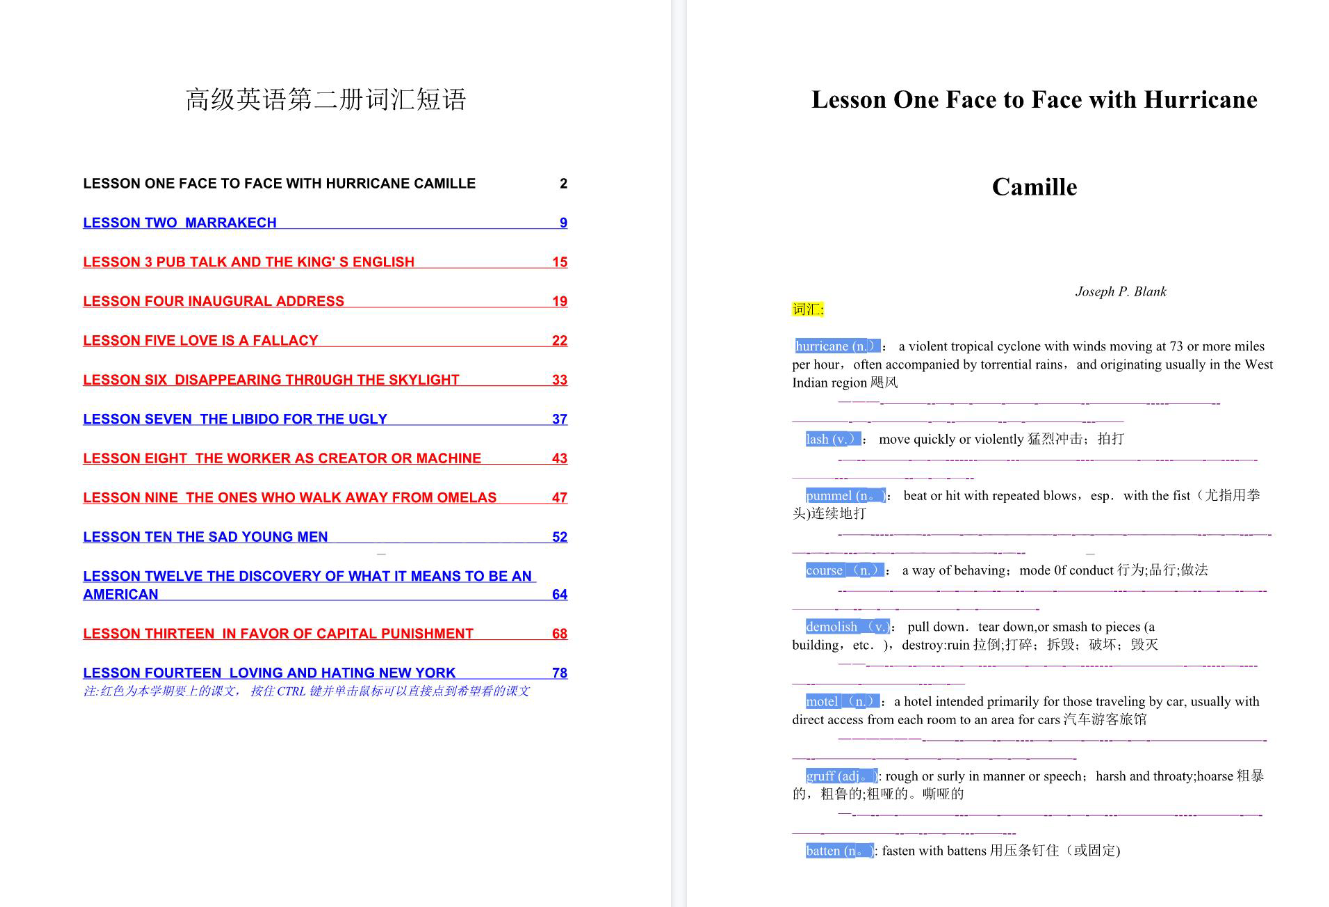Click Lesson Eight Worker as Creator link
The height and width of the screenshot is (907, 1329).
[x=282, y=458]
